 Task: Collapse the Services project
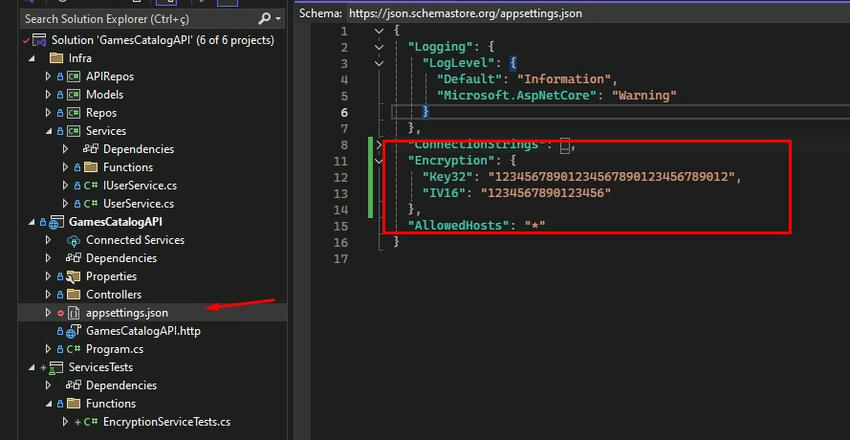[48, 131]
